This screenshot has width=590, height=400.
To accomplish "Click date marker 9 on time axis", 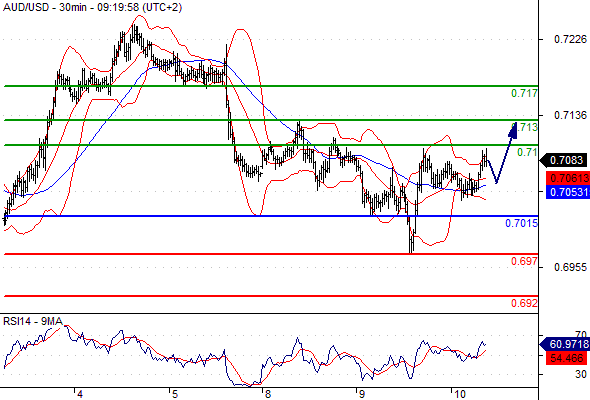I will click(361, 394).
